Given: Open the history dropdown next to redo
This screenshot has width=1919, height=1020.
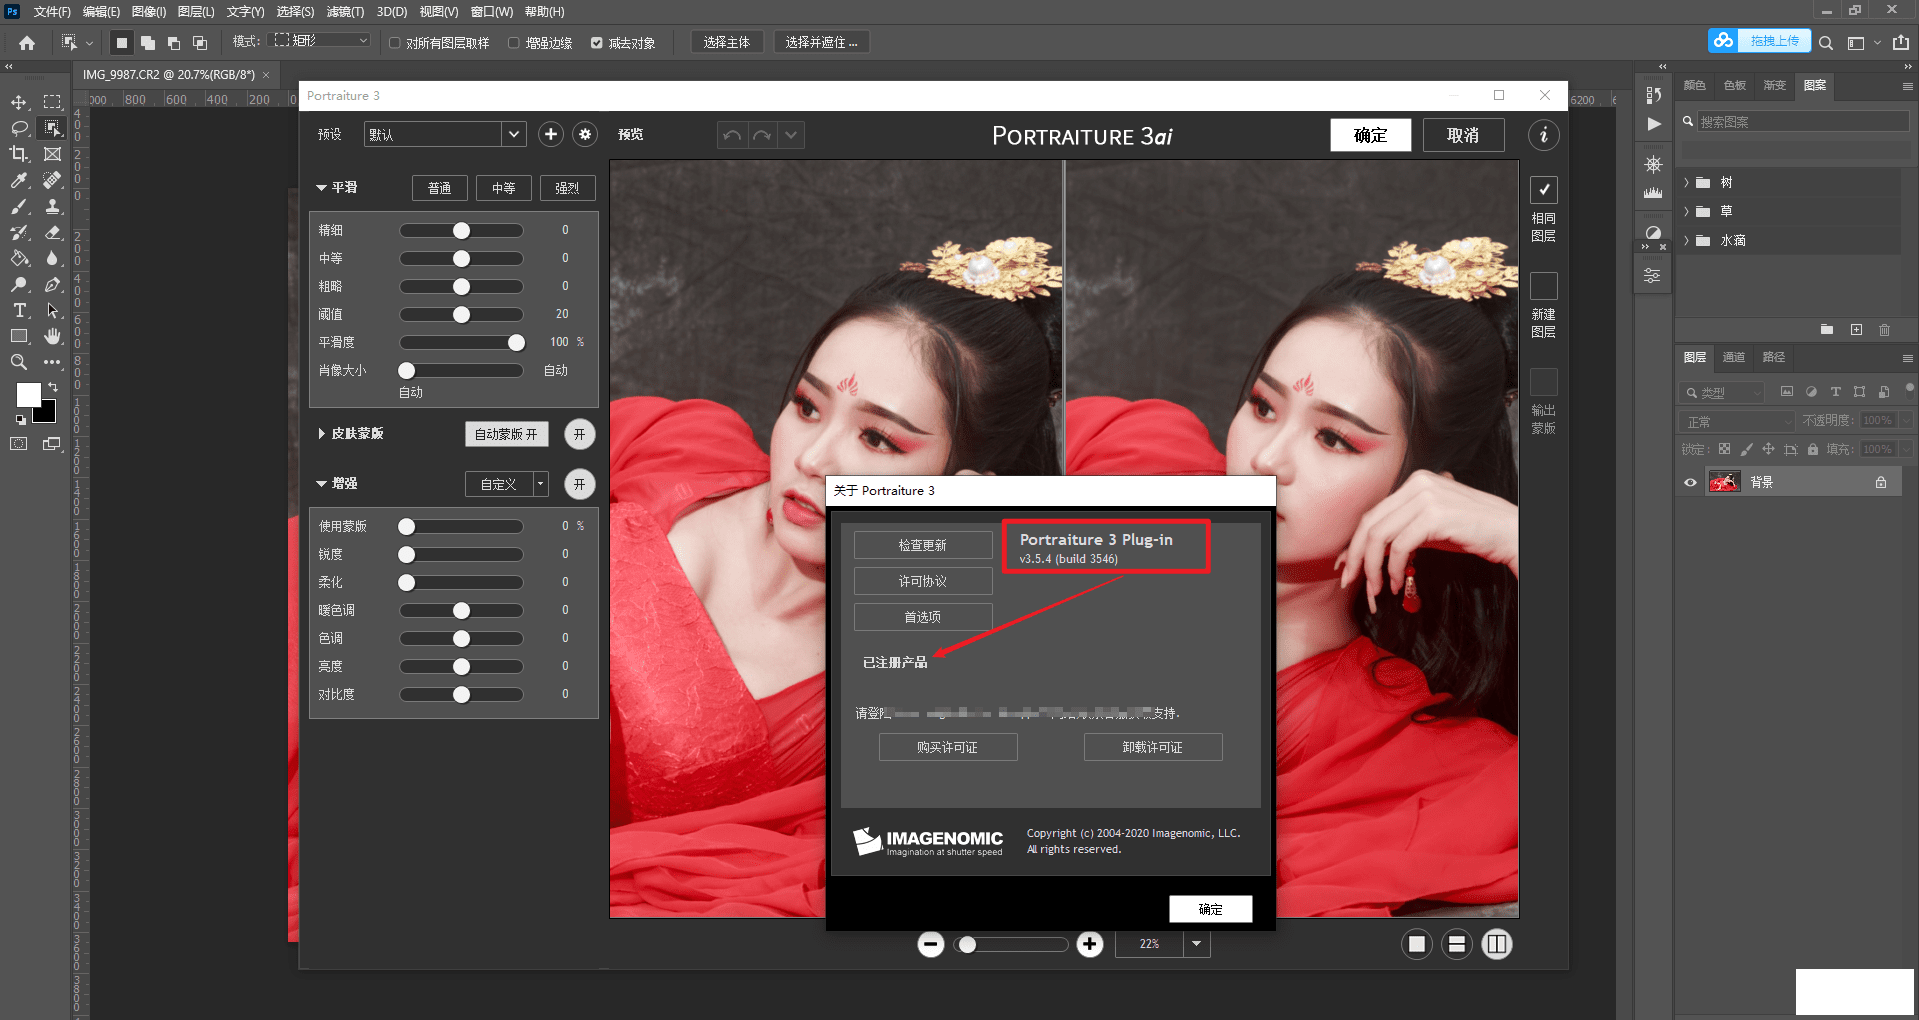Looking at the screenshot, I should pyautogui.click(x=791, y=135).
